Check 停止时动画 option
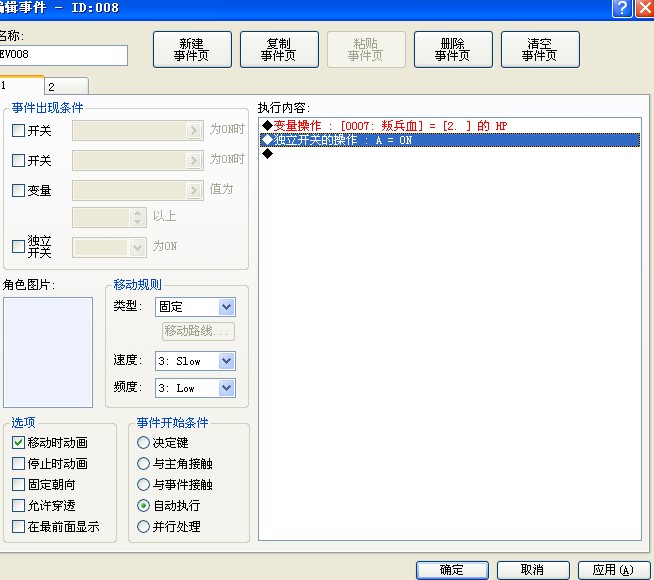Viewport: 654px width, 580px height. click(x=18, y=463)
